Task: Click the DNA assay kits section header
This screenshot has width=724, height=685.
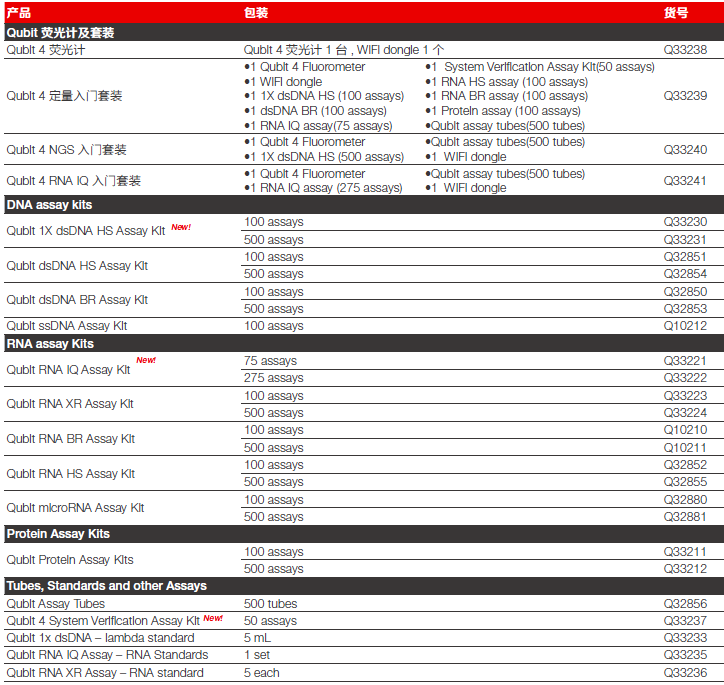Action: pyautogui.click(x=49, y=204)
